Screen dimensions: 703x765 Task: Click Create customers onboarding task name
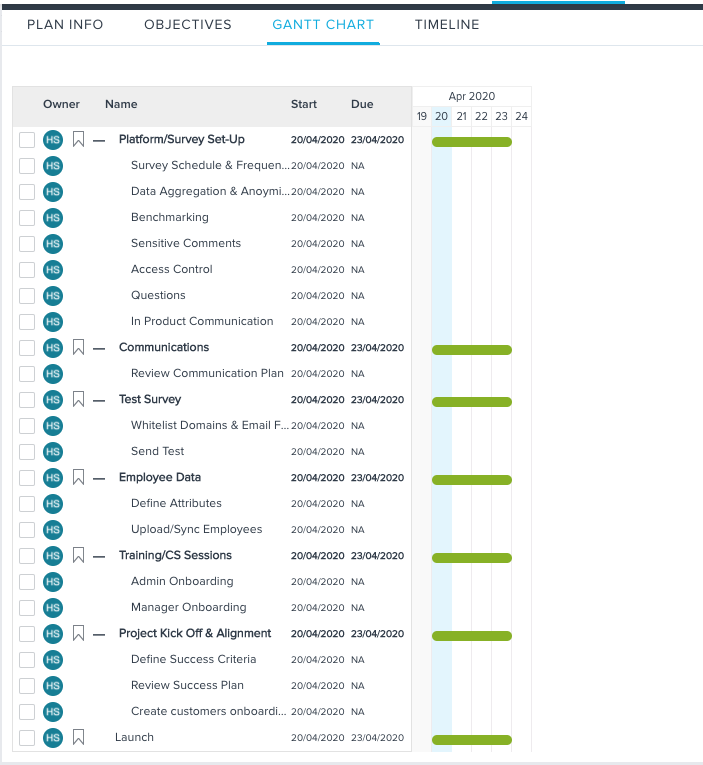click(x=208, y=711)
